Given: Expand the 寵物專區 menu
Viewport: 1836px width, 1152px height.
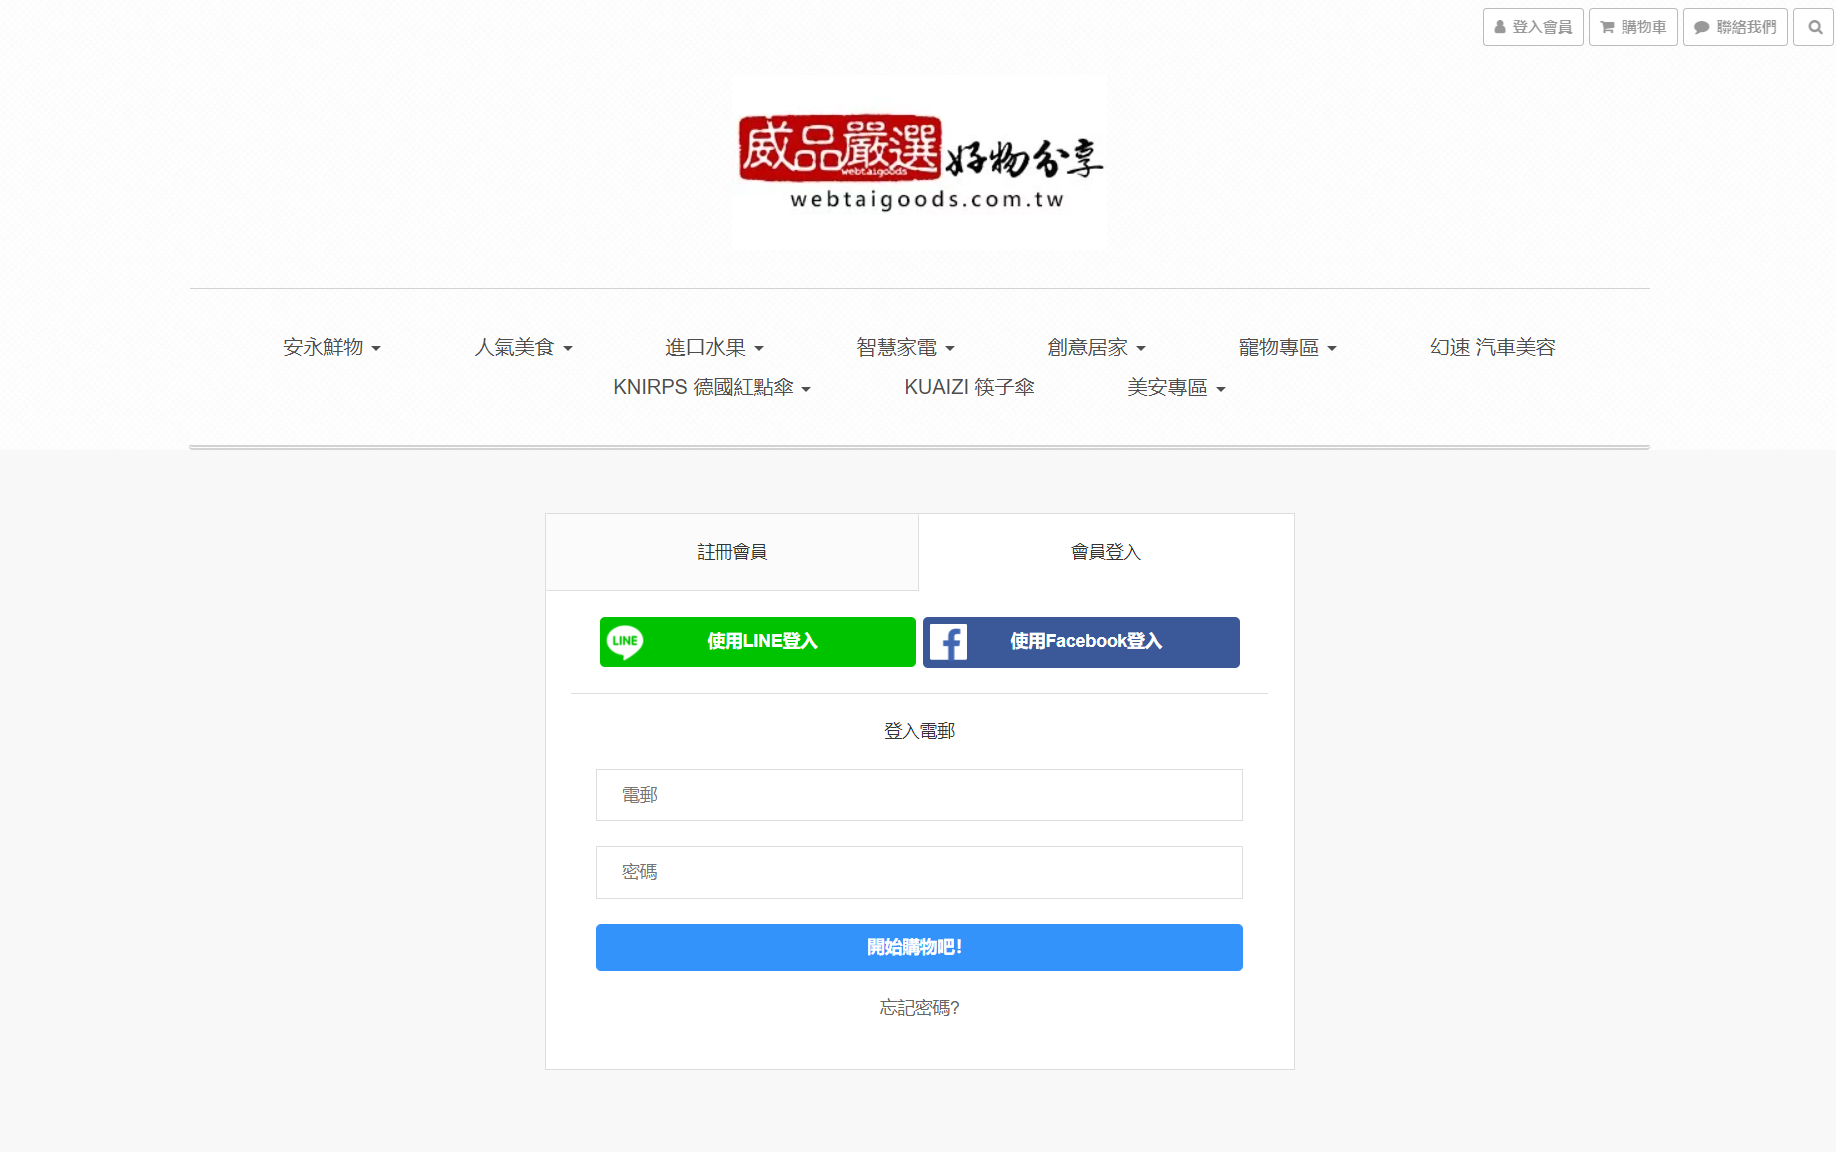Looking at the screenshot, I should tap(1287, 347).
